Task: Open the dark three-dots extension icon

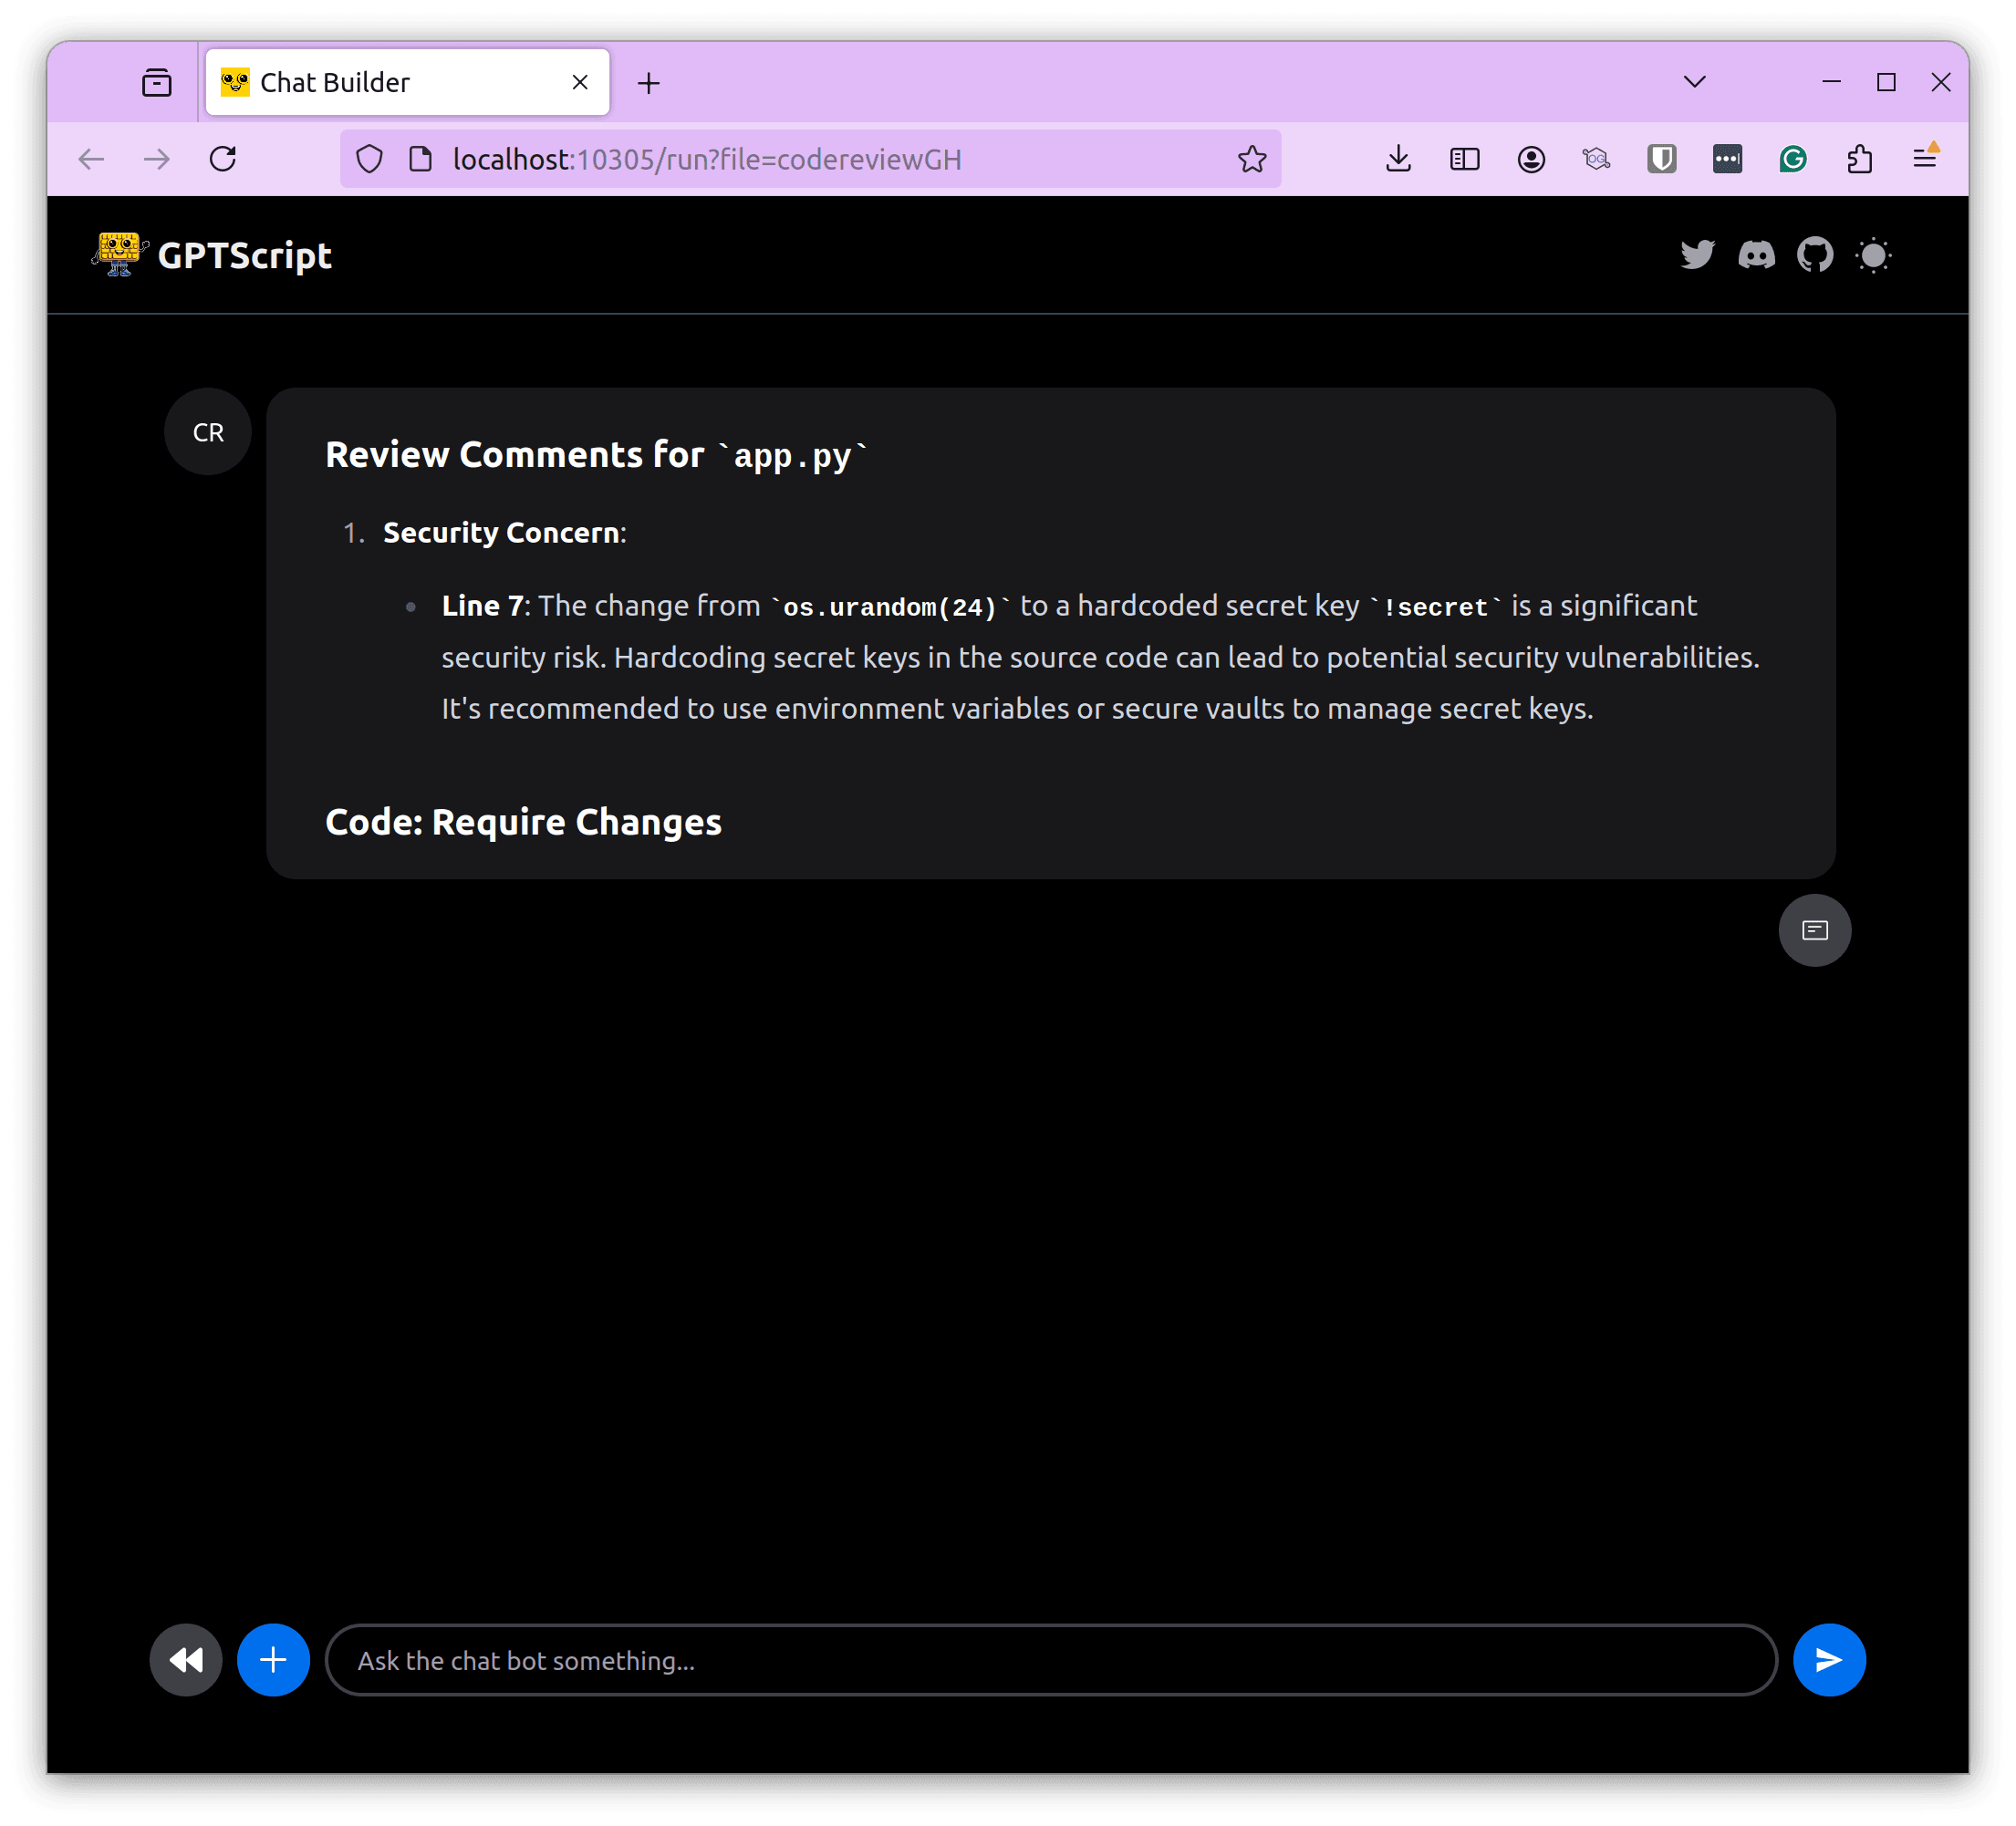Action: 1727,159
